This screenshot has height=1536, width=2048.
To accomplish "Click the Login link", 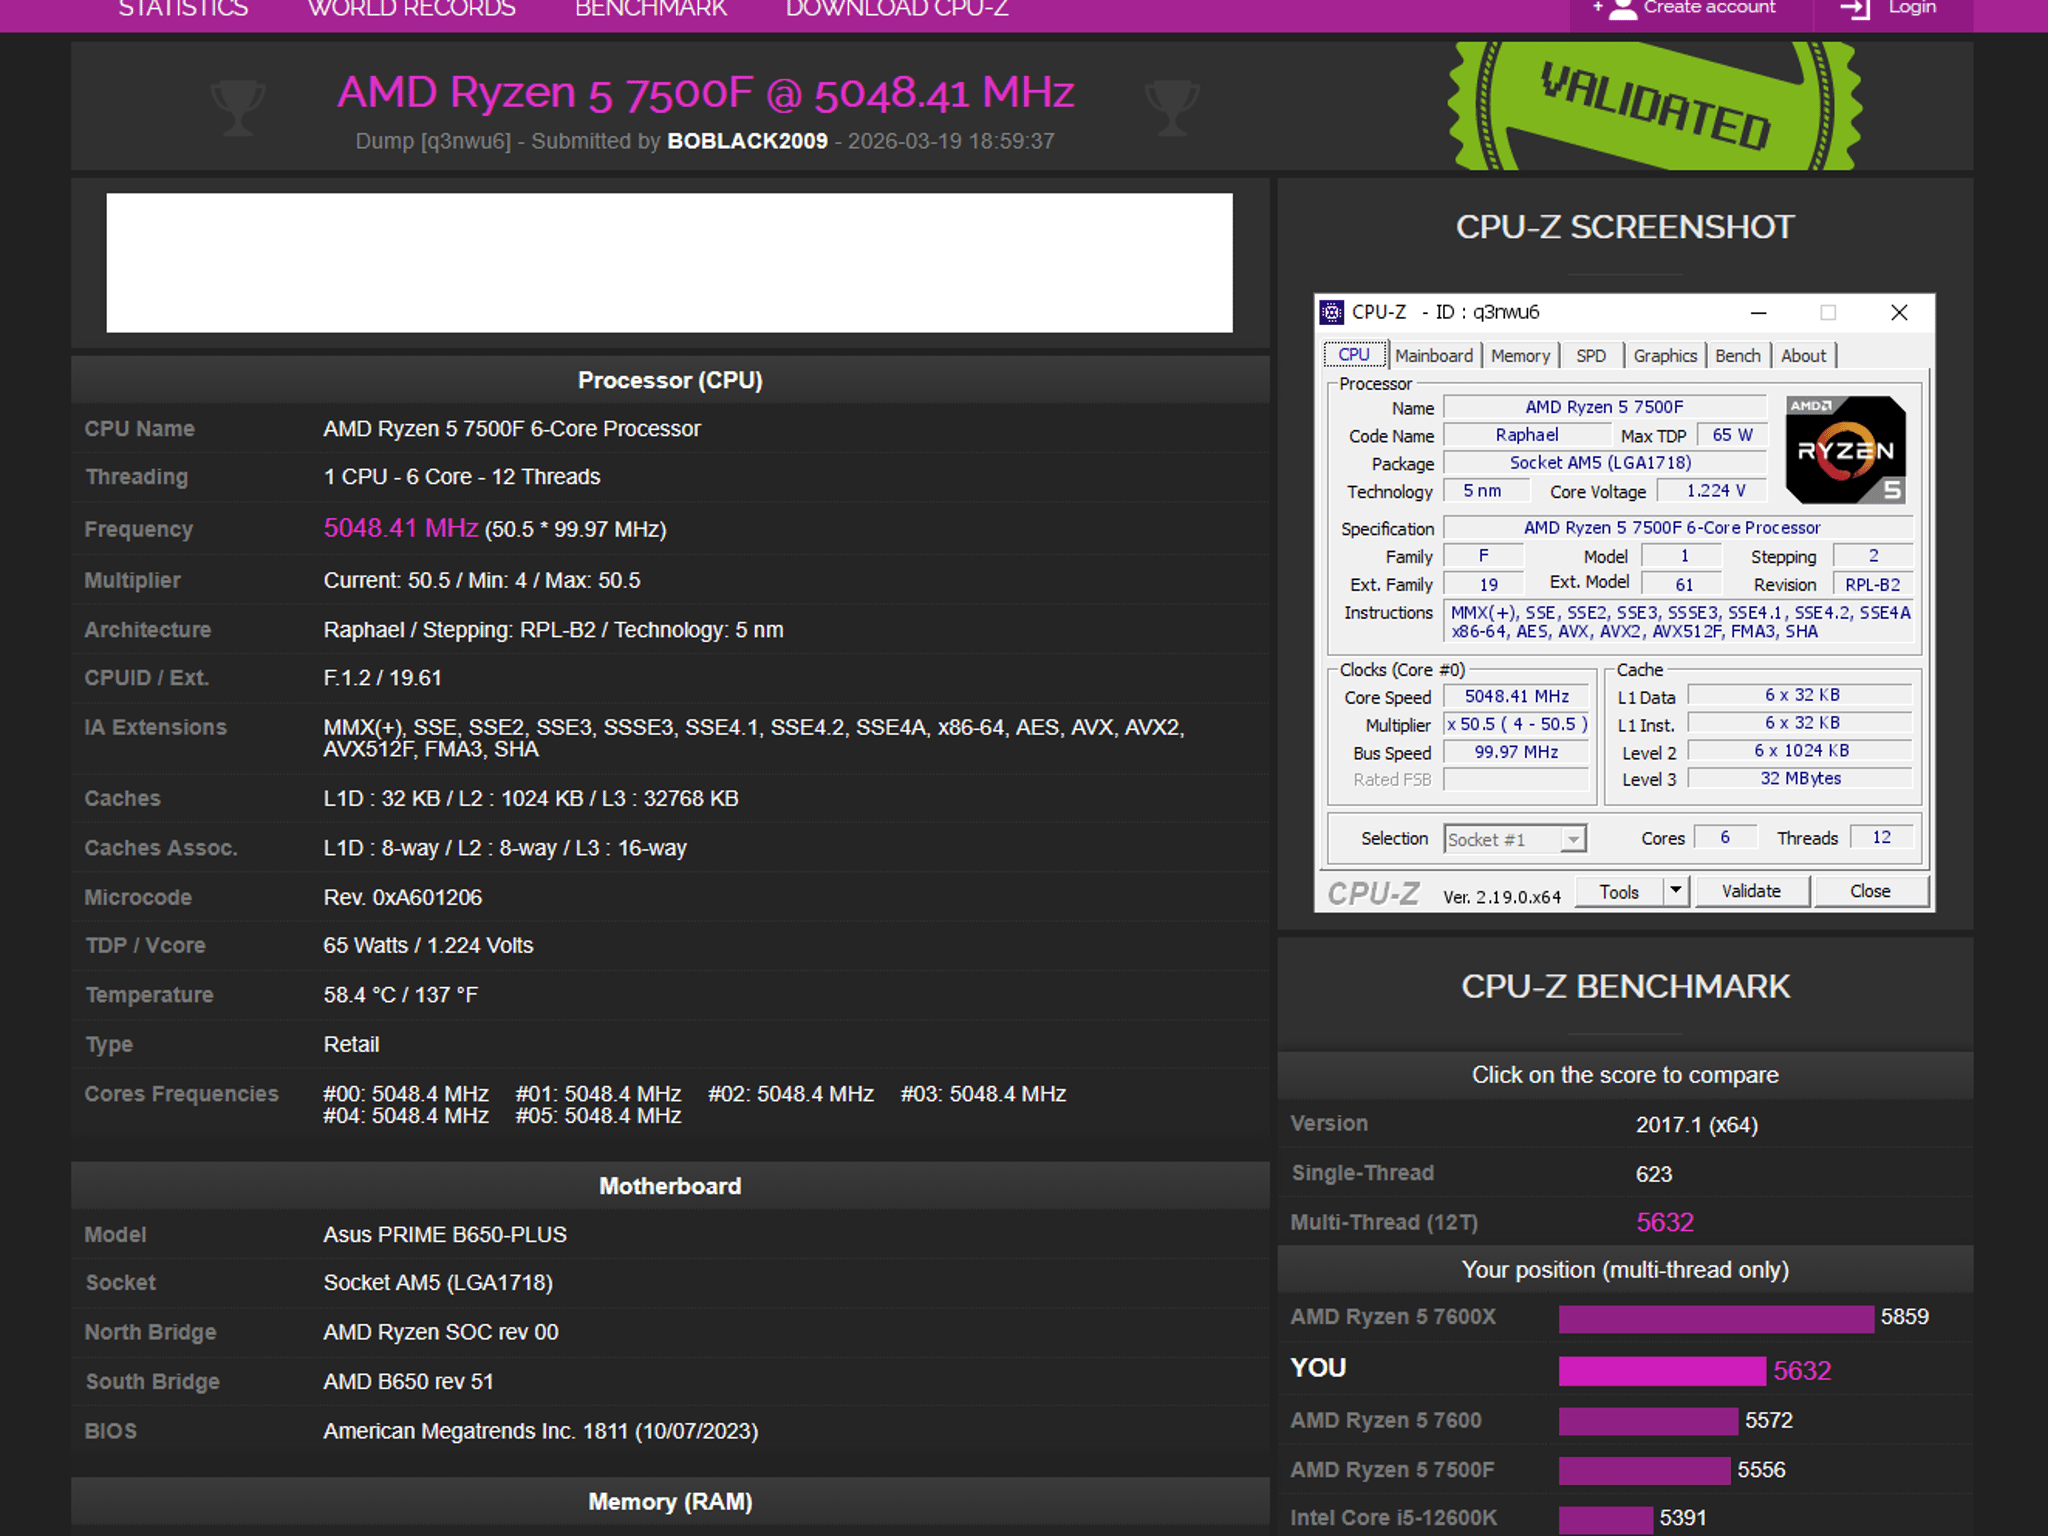I will coord(1912,8).
